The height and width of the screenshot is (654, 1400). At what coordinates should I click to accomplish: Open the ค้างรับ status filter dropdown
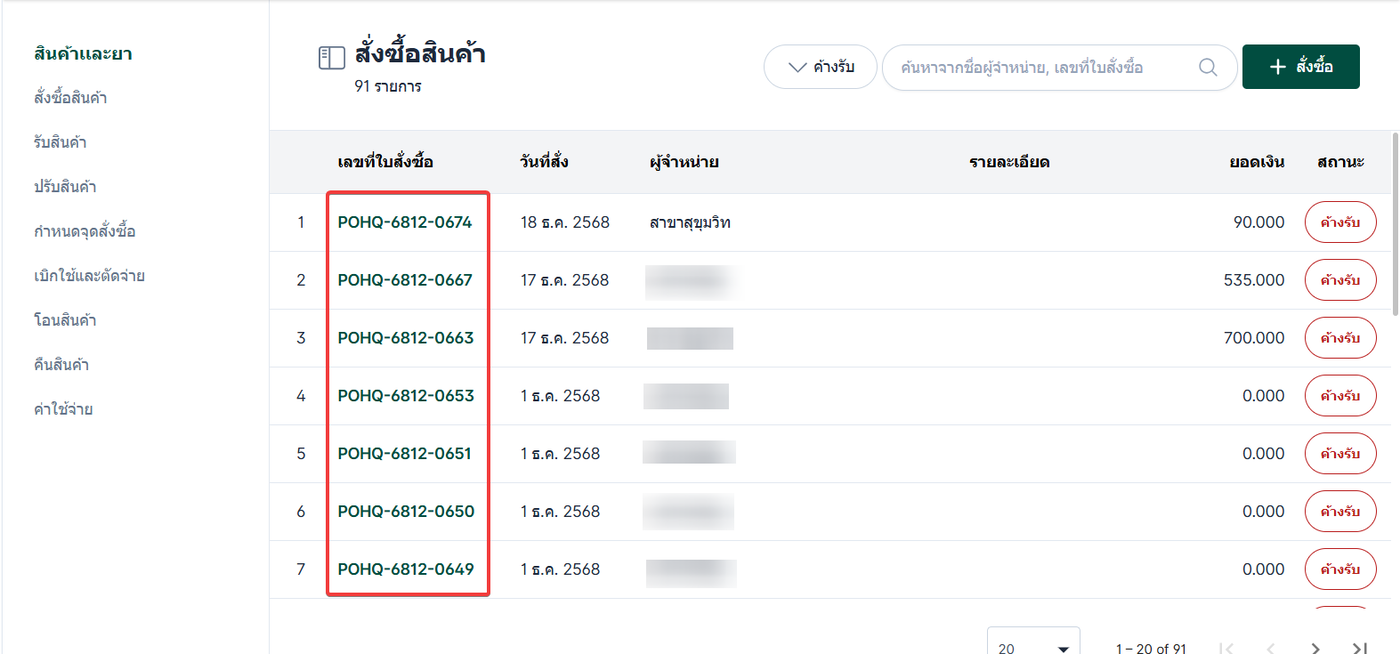(x=820, y=68)
